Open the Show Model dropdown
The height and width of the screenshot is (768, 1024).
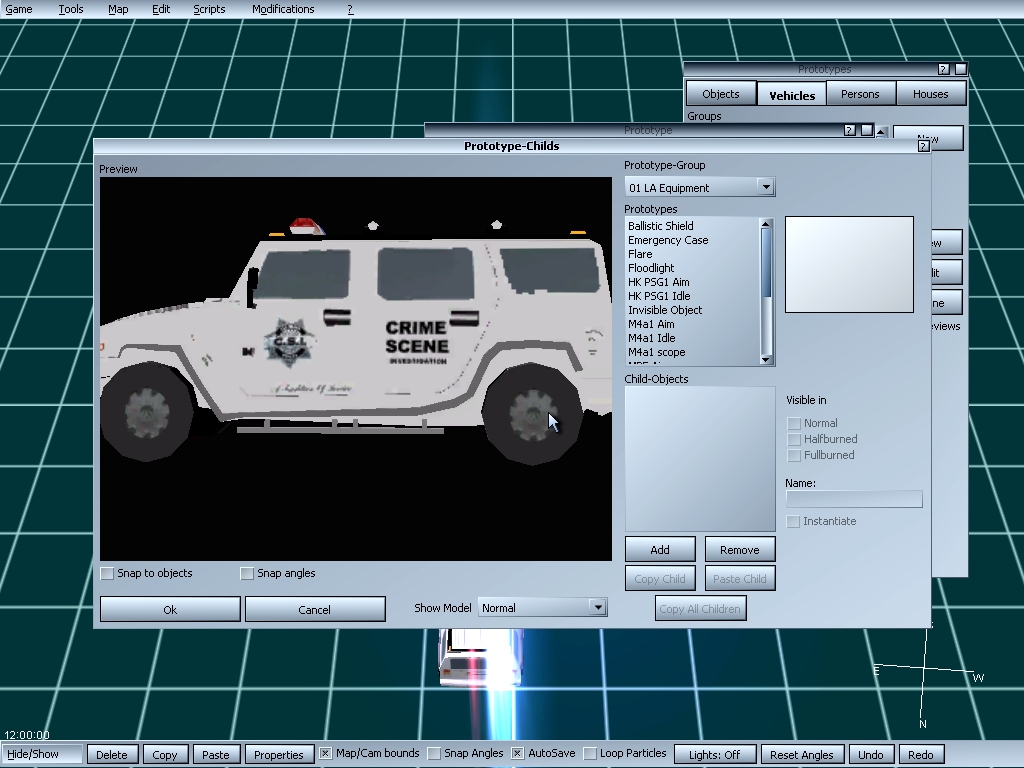coord(598,608)
